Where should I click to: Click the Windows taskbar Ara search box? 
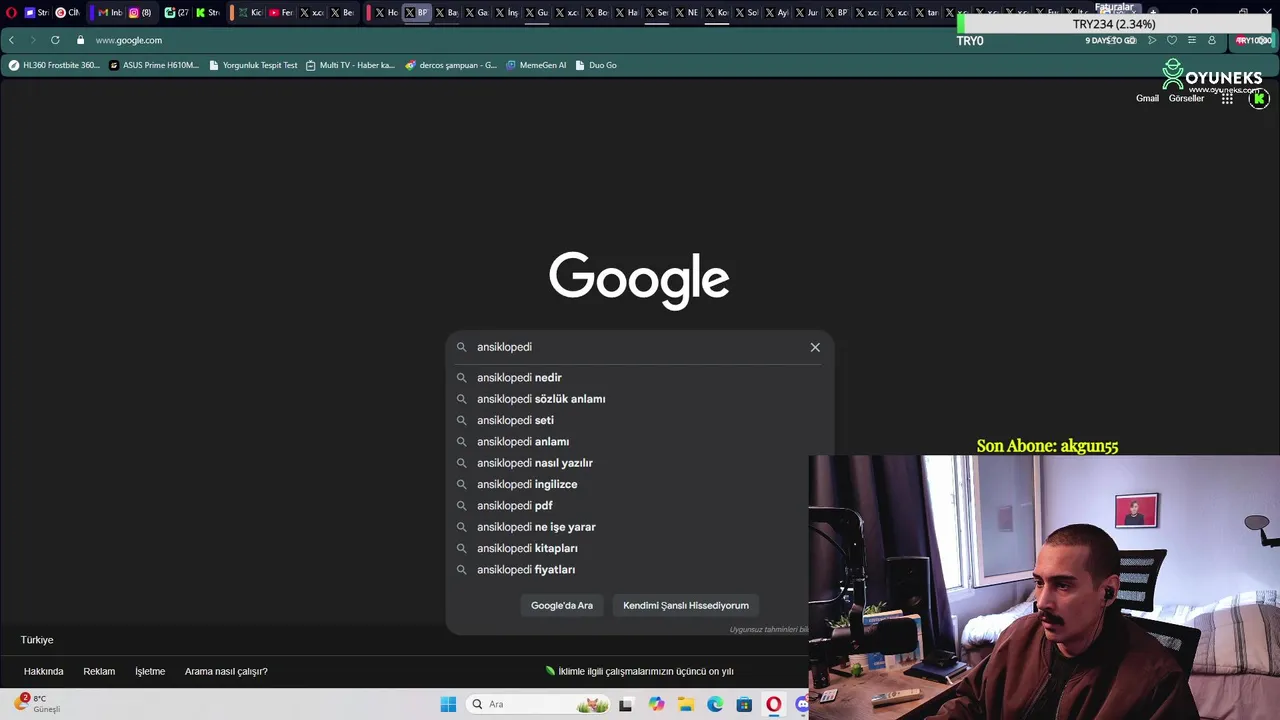(x=539, y=704)
